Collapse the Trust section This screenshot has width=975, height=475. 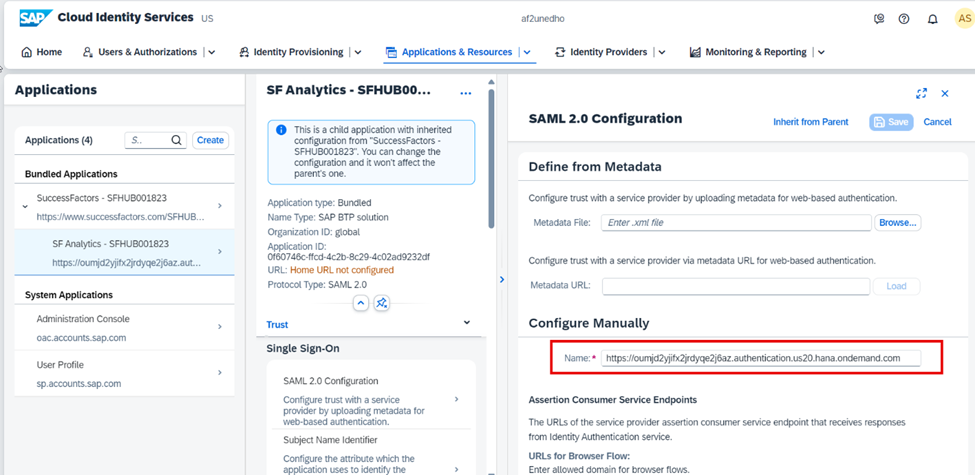[467, 323]
